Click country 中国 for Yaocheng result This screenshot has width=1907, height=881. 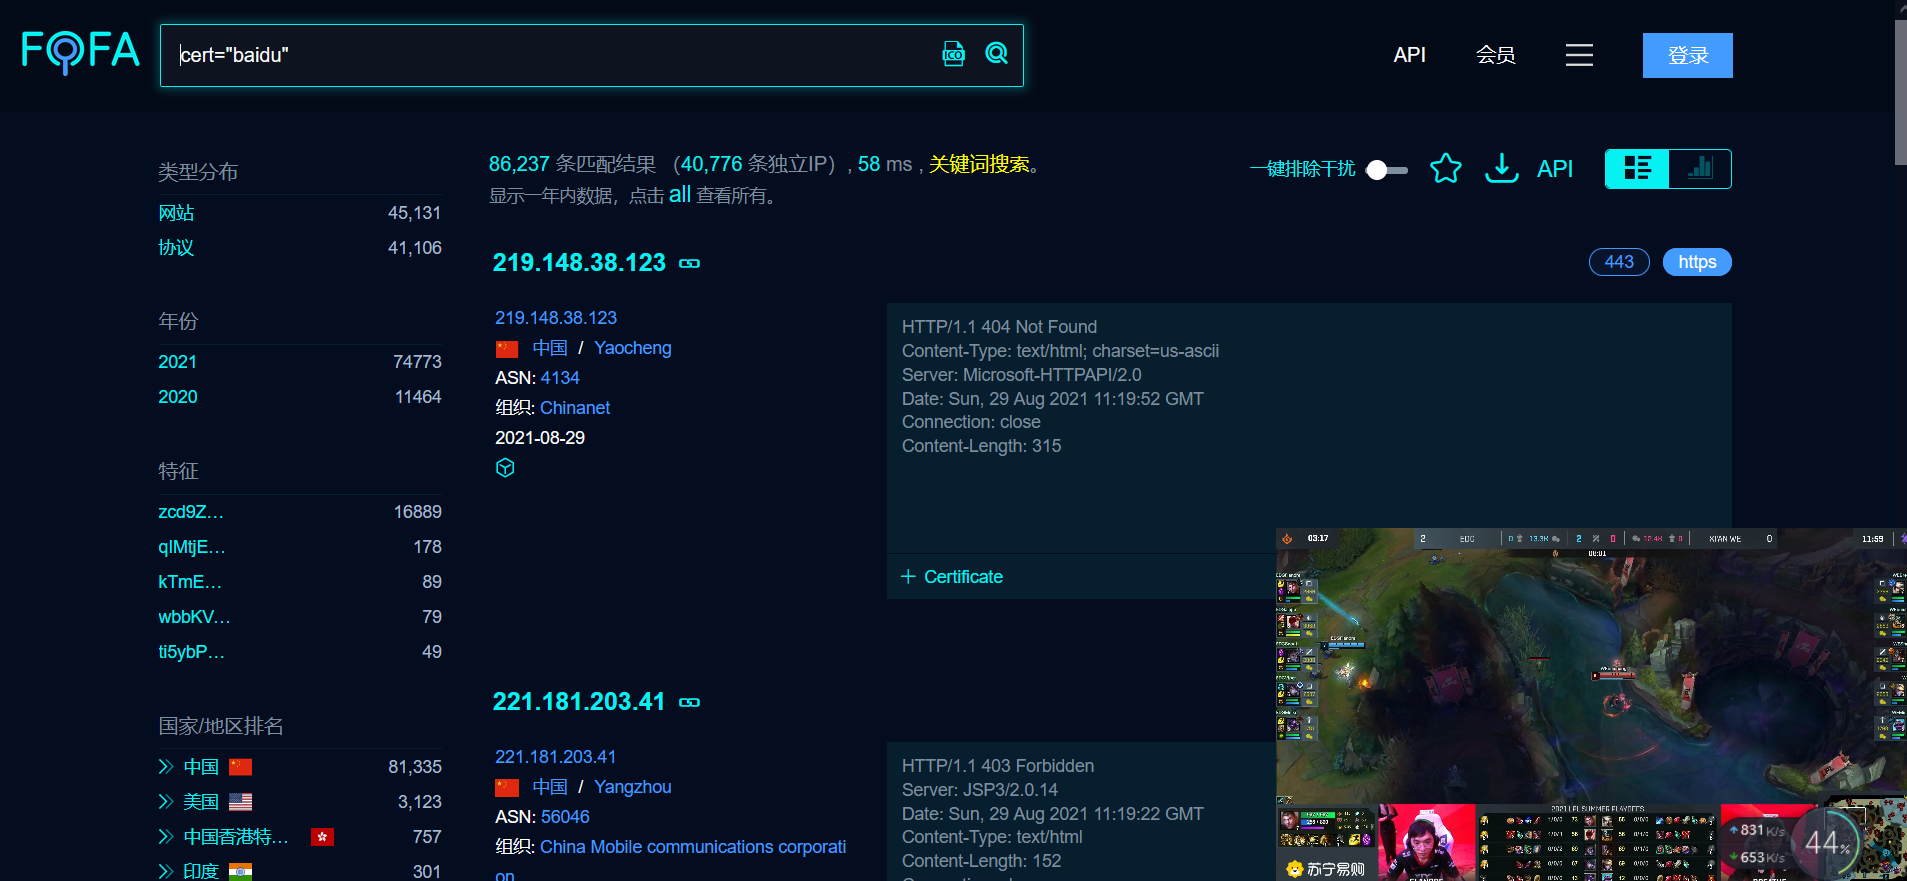point(550,348)
